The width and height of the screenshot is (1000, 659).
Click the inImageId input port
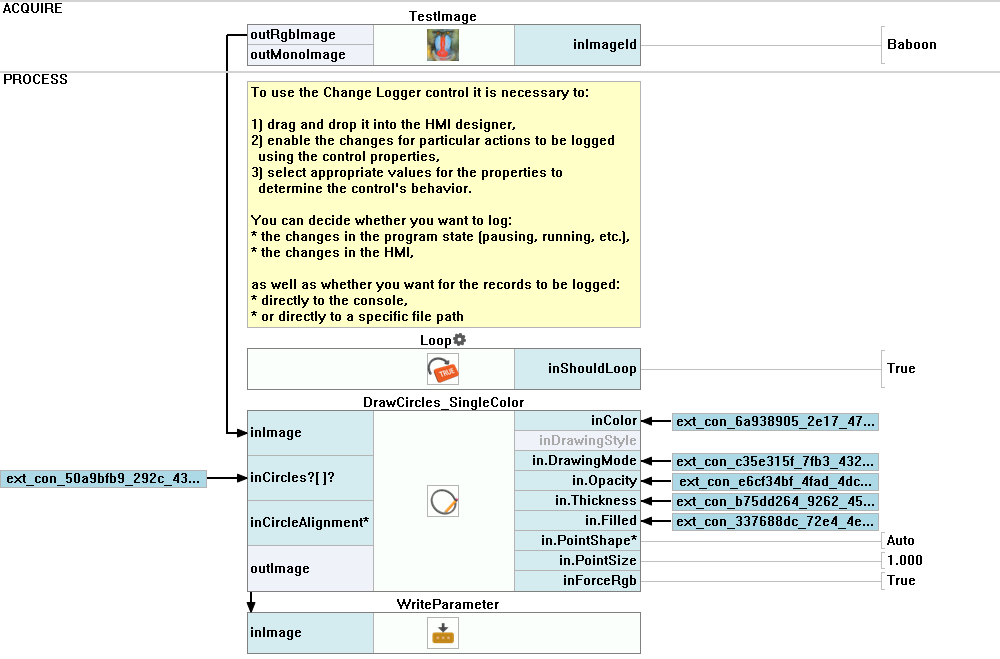pyautogui.click(x=576, y=45)
